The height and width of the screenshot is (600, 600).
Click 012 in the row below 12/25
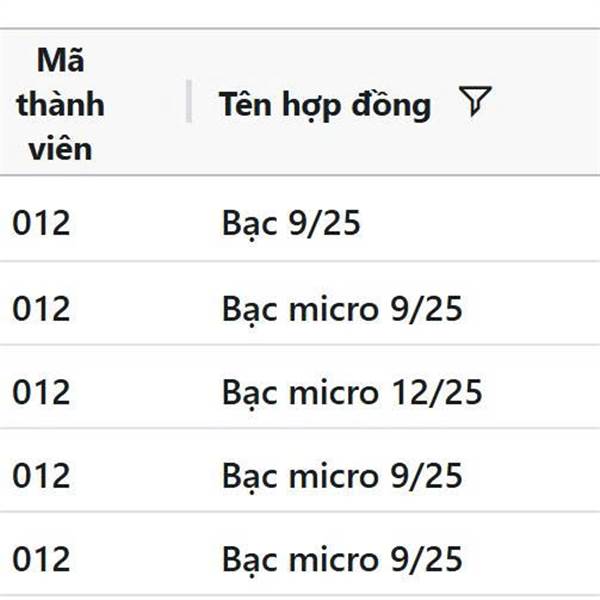41,476
